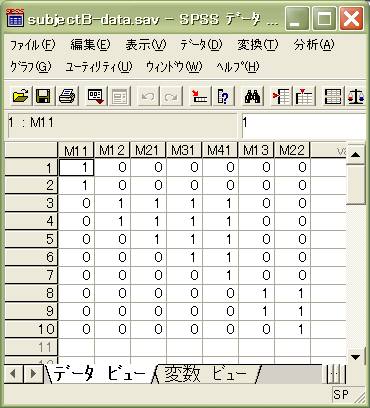Open the Variables info icon
Image resolution: width=370 pixels, height=408 pixels.
[x=223, y=97]
